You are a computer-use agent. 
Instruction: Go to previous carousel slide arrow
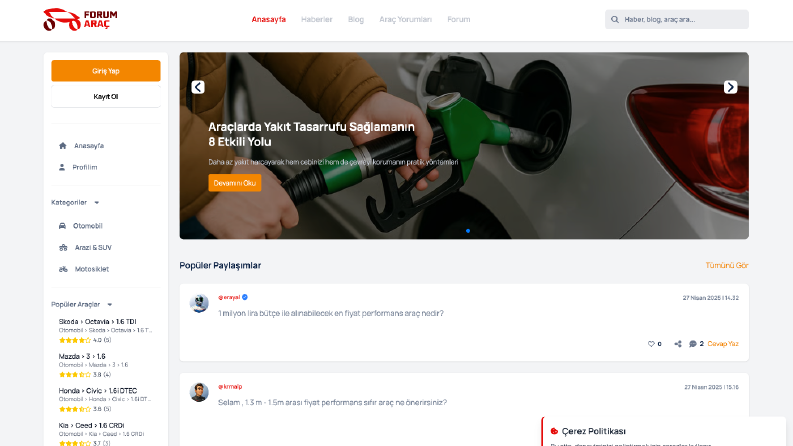(x=198, y=87)
